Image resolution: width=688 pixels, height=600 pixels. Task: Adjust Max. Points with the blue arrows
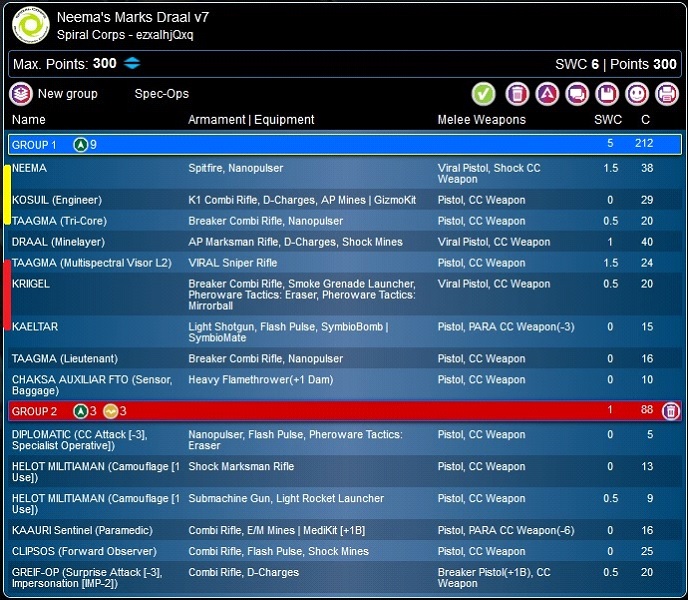[x=132, y=64]
